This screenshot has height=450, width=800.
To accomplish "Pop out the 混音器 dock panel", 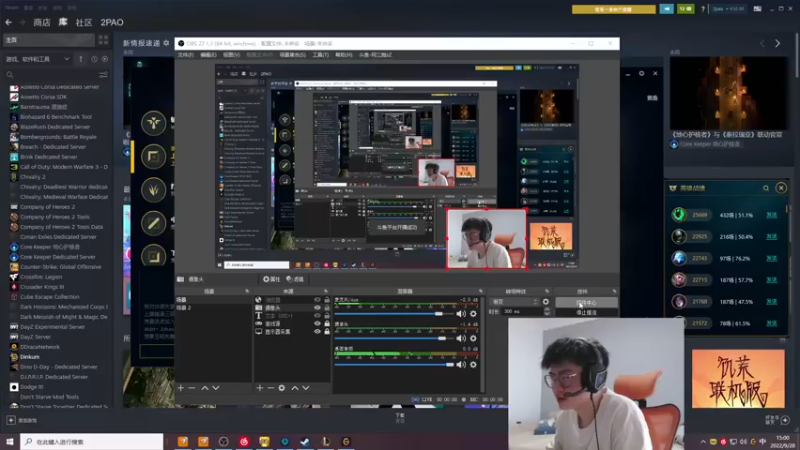I will [x=481, y=291].
